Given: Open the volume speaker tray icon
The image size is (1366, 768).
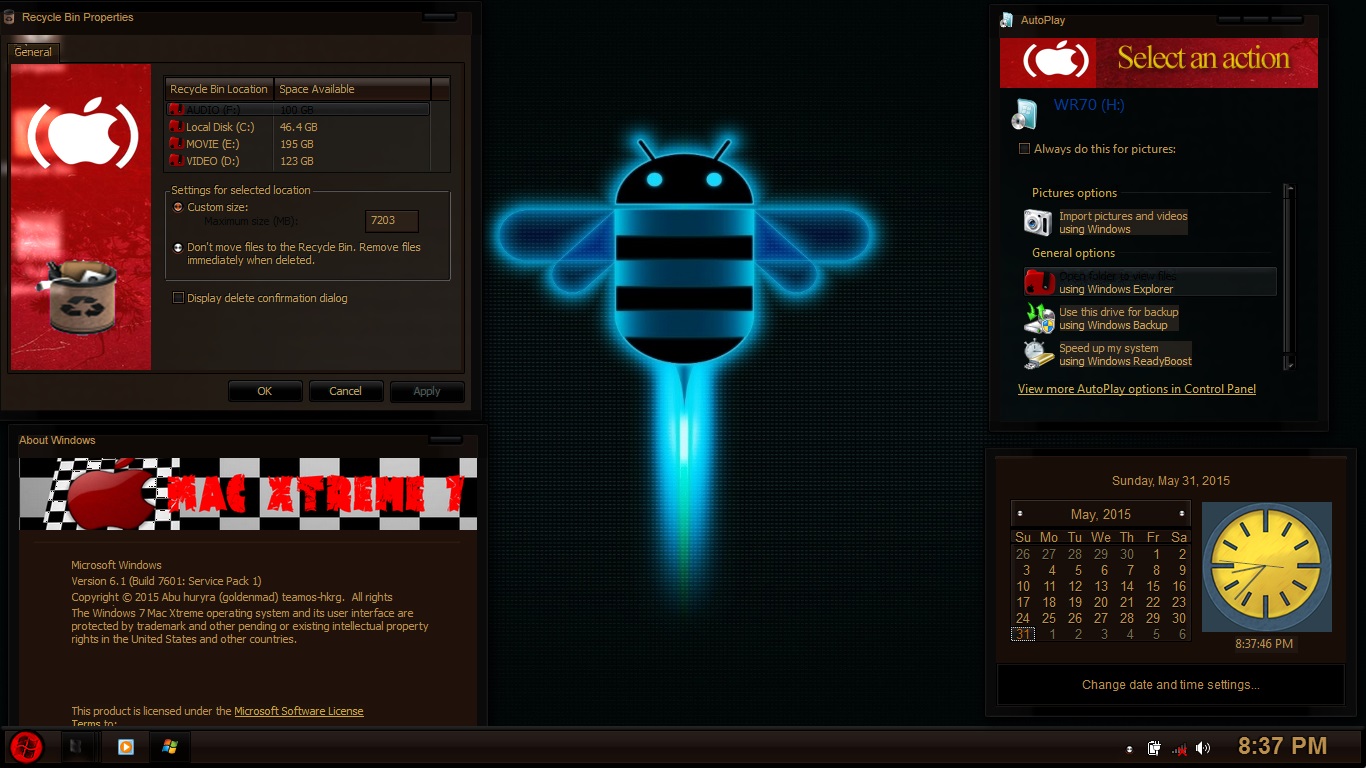Looking at the screenshot, I should point(1203,748).
